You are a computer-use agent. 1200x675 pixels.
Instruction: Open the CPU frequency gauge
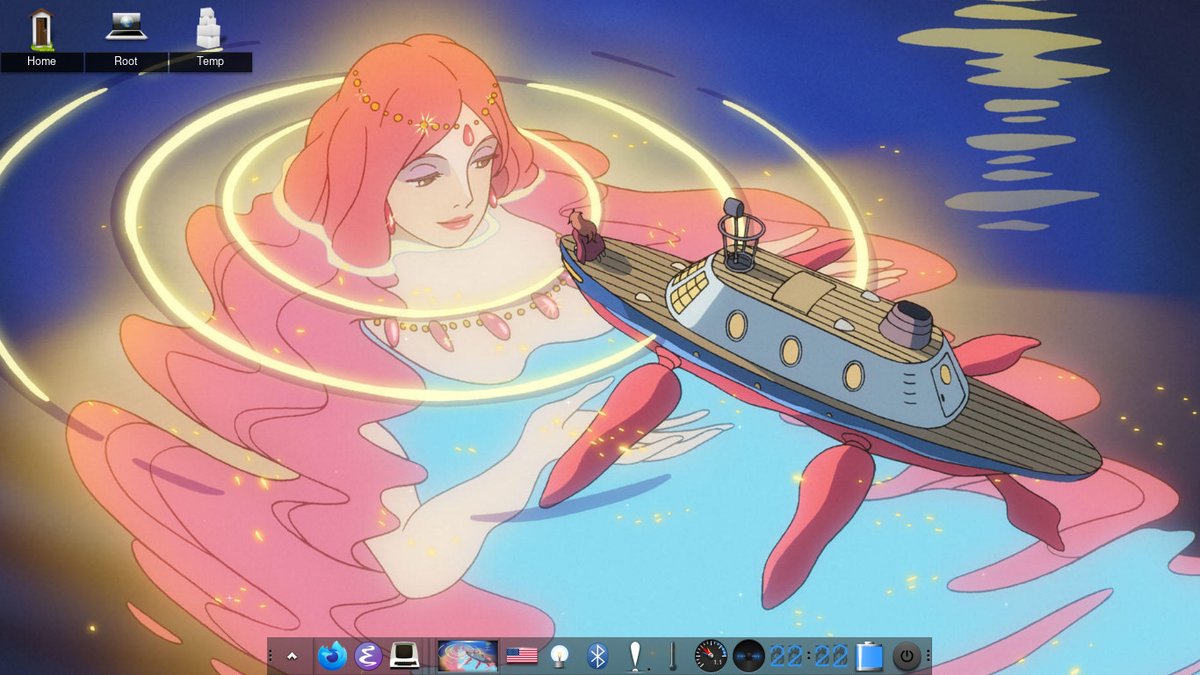710,656
